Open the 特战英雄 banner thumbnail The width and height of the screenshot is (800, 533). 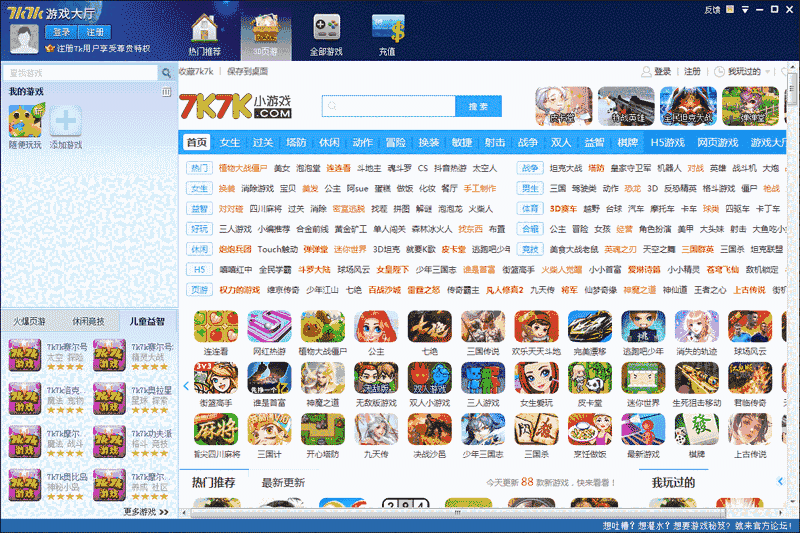[x=626, y=106]
